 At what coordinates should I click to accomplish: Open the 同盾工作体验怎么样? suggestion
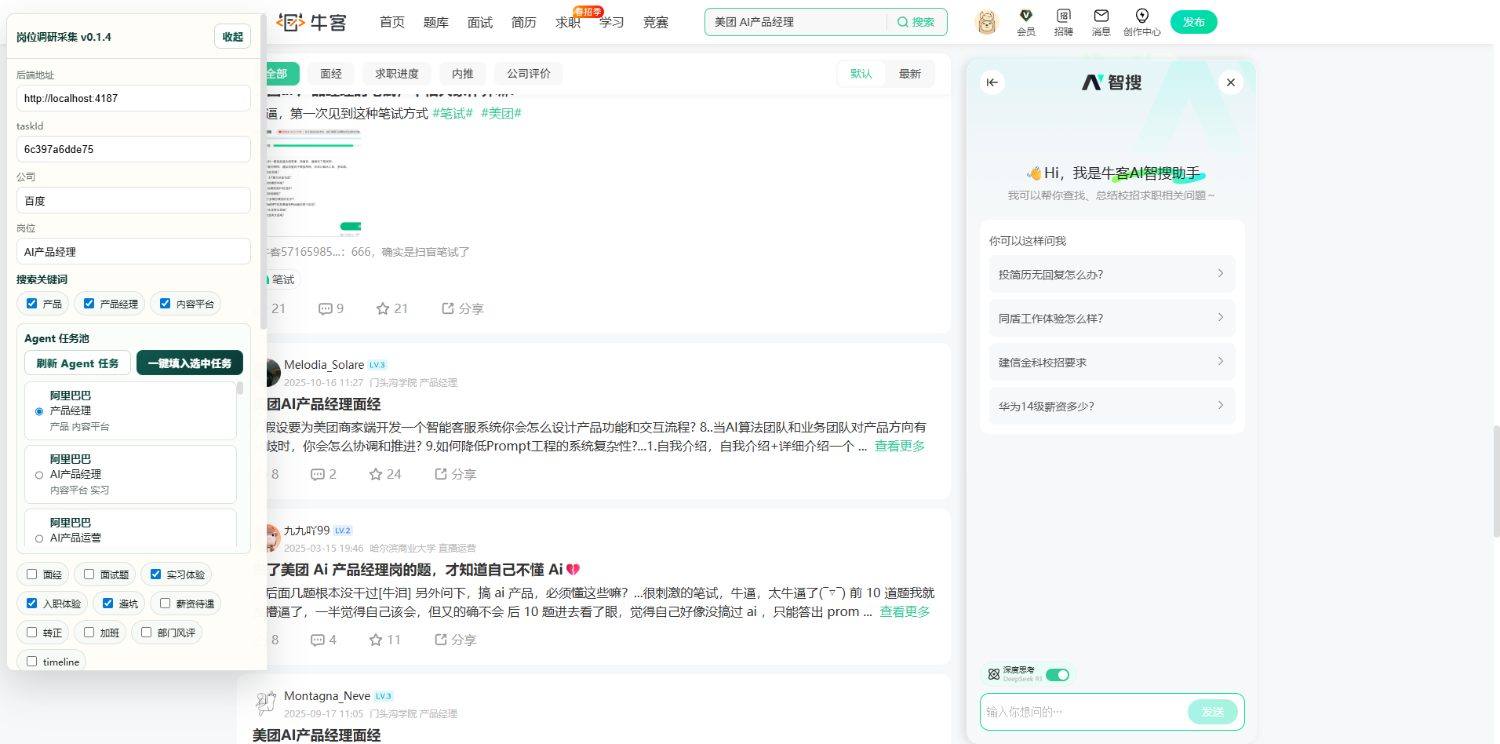(x=1112, y=318)
